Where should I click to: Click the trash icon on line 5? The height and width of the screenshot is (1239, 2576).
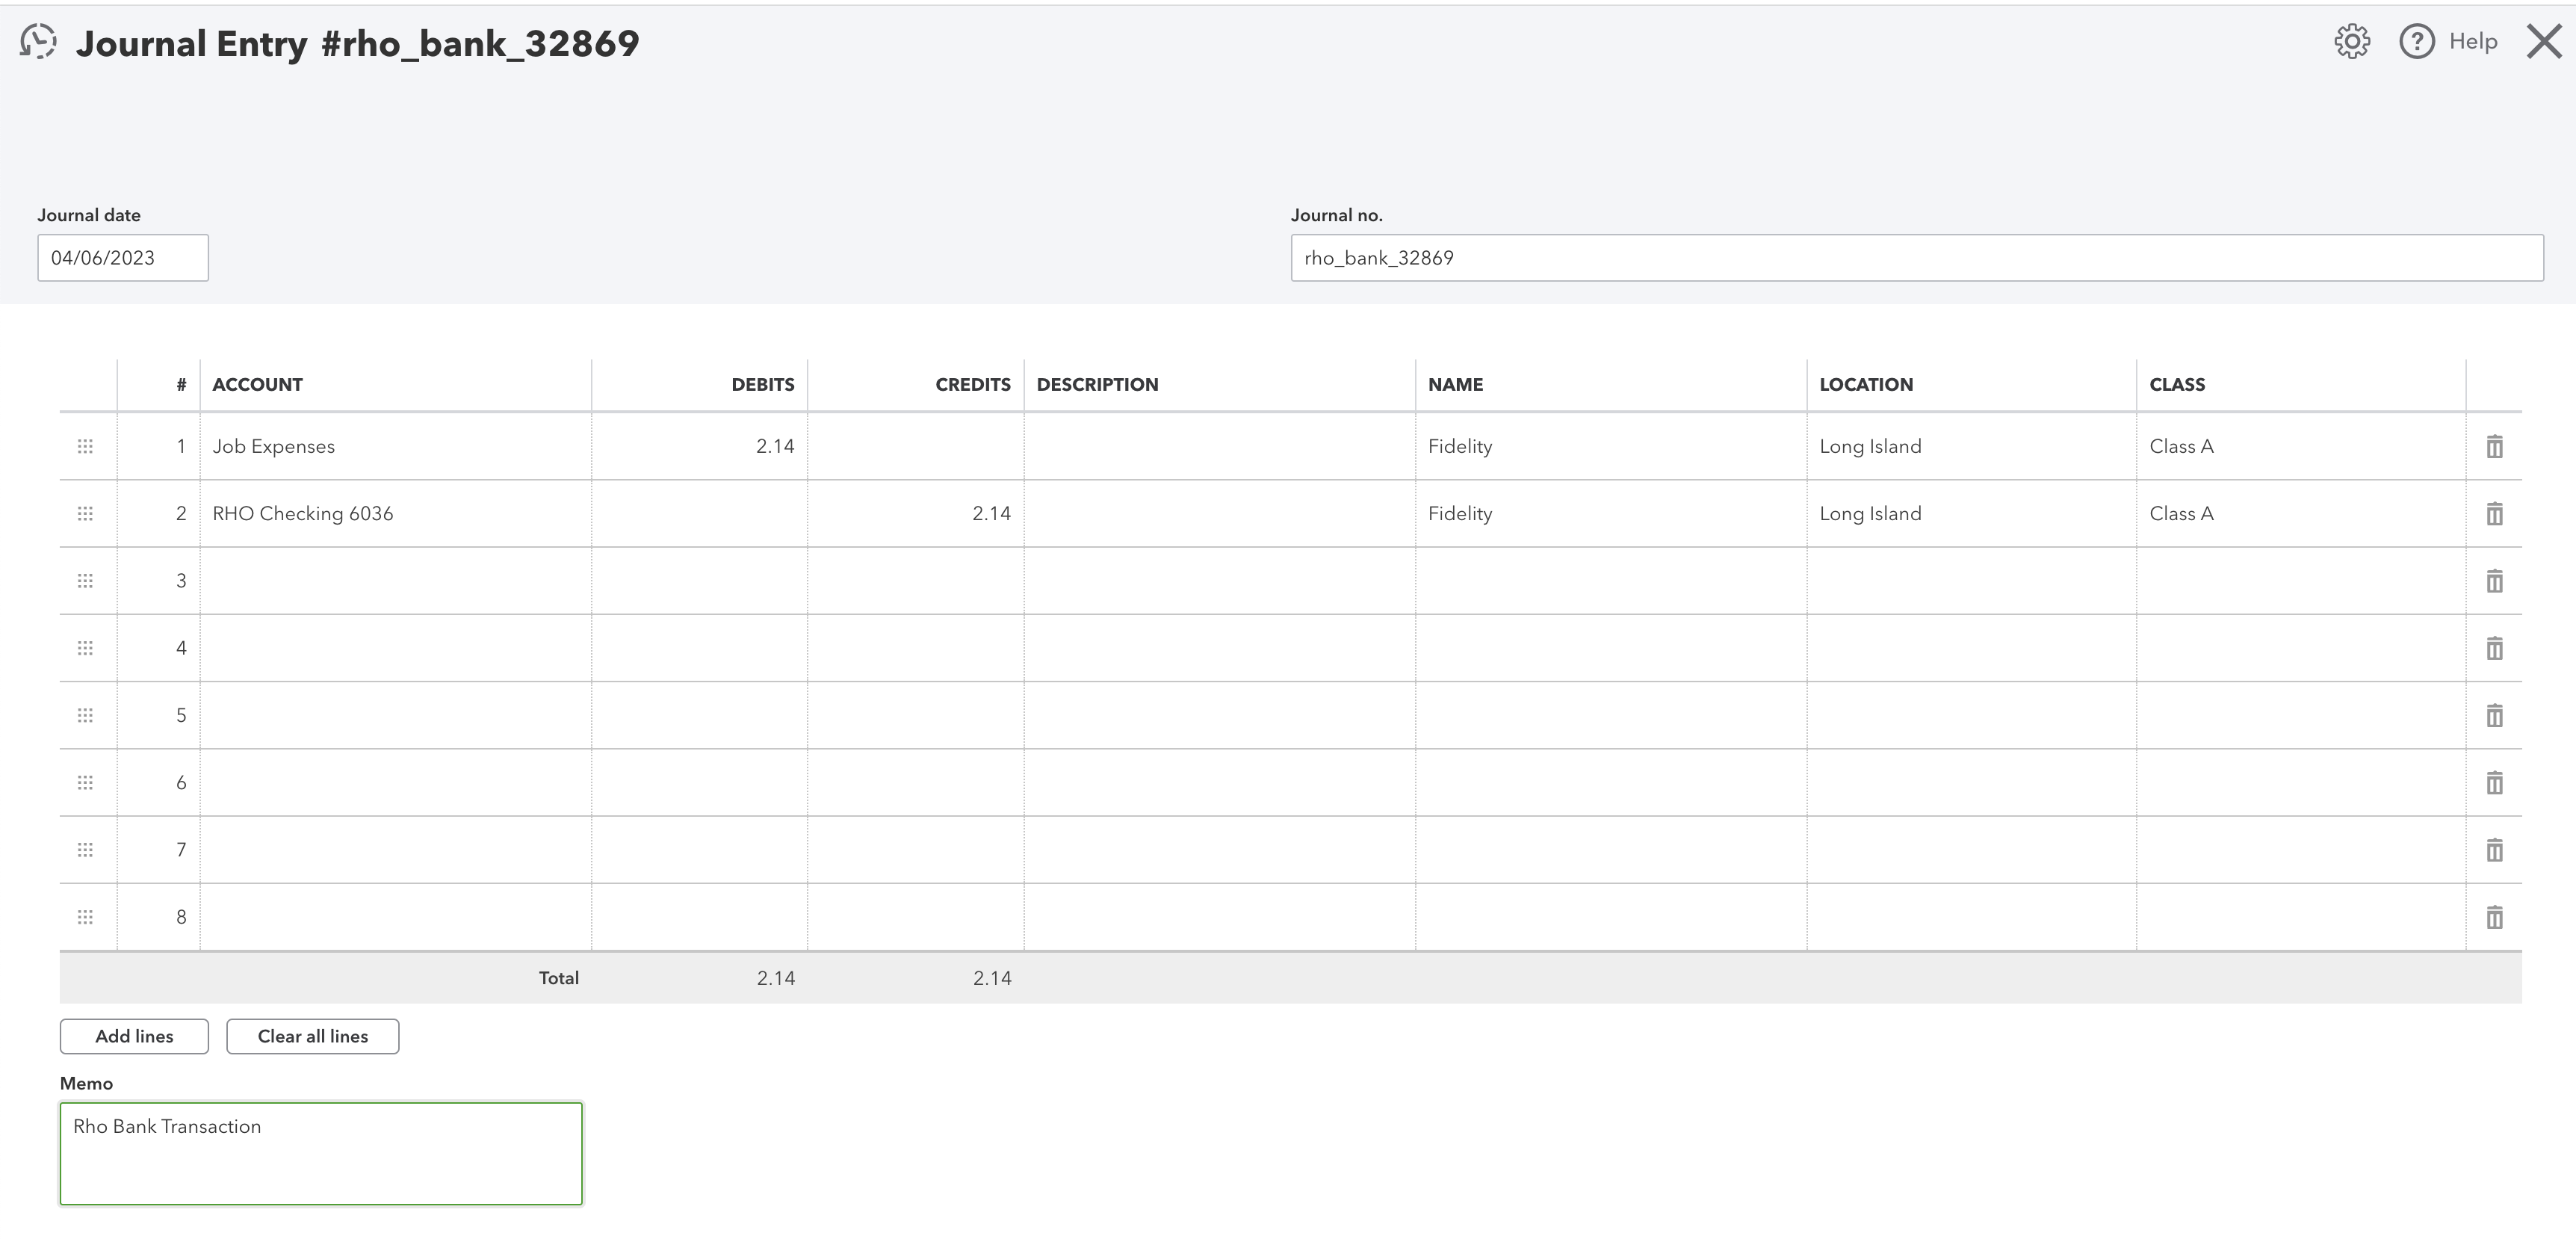coord(2494,715)
